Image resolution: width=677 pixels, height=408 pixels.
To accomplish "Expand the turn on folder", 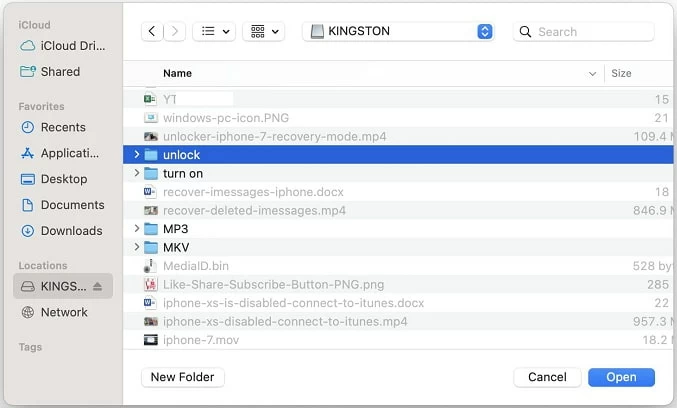I will click(137, 174).
